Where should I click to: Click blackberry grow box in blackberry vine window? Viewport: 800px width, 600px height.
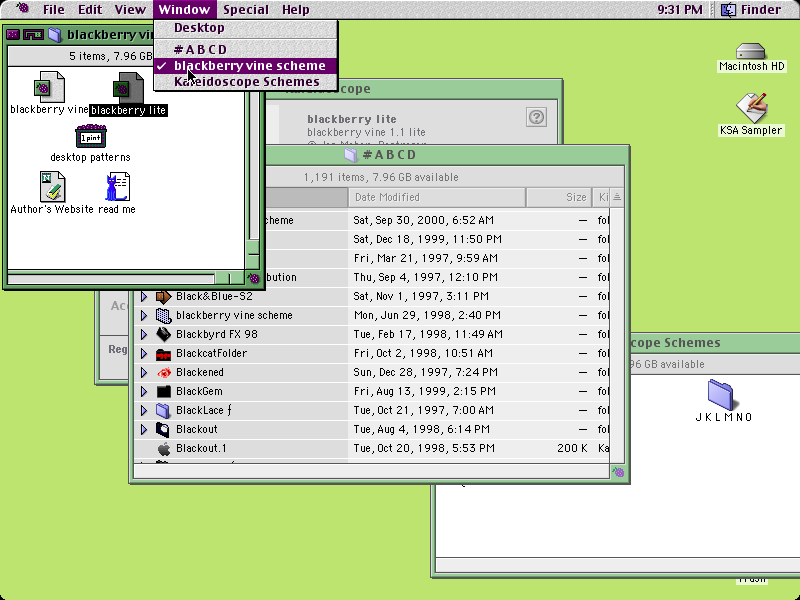pyautogui.click(x=254, y=278)
